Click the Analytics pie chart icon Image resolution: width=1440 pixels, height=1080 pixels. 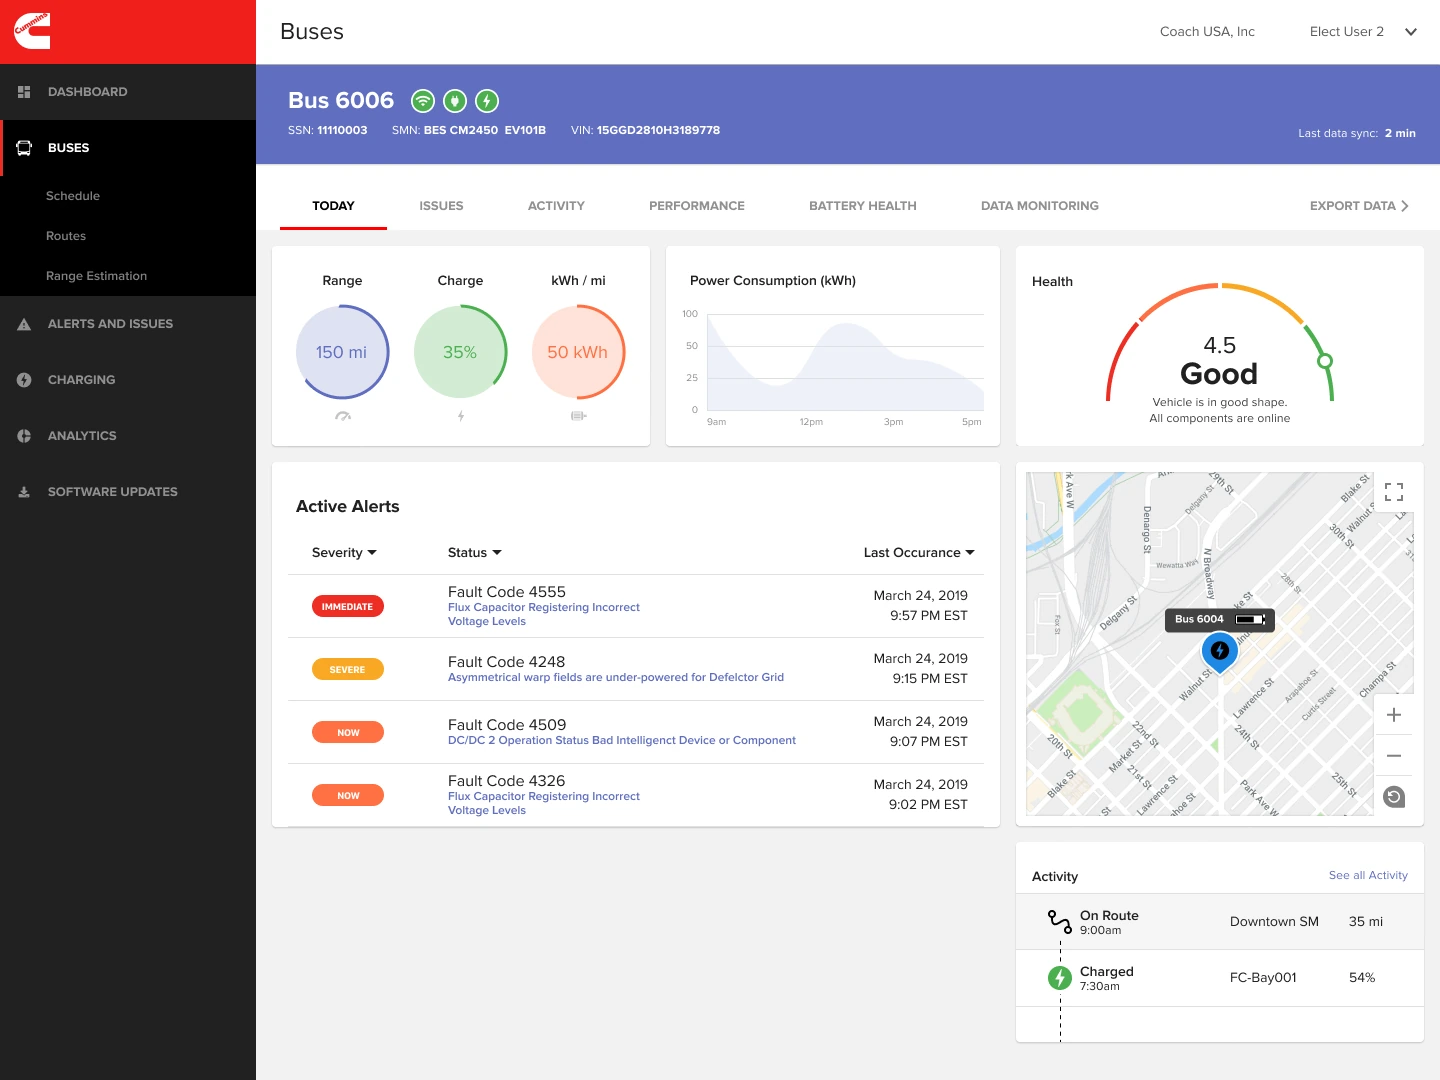click(x=24, y=436)
